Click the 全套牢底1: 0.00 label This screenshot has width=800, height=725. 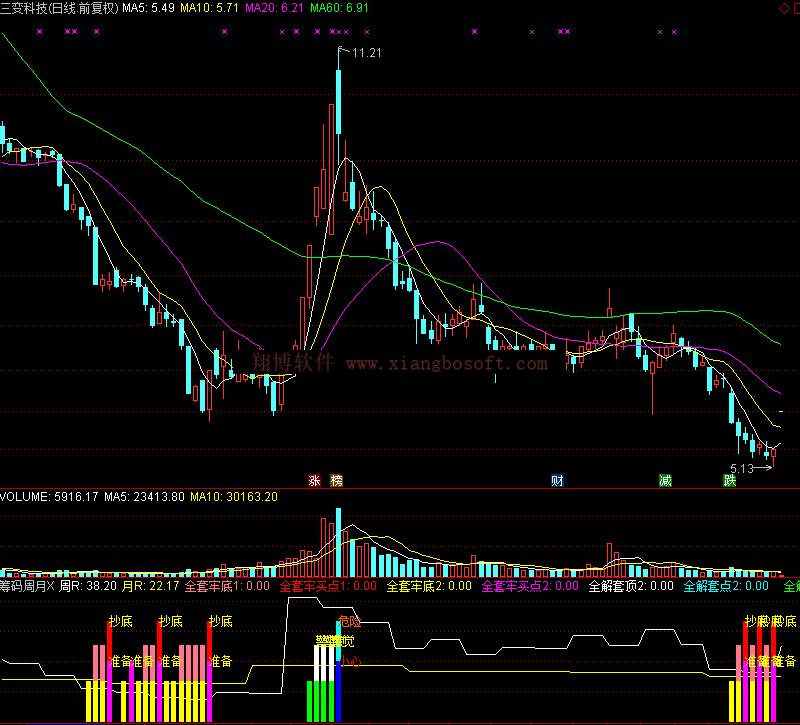click(x=227, y=586)
